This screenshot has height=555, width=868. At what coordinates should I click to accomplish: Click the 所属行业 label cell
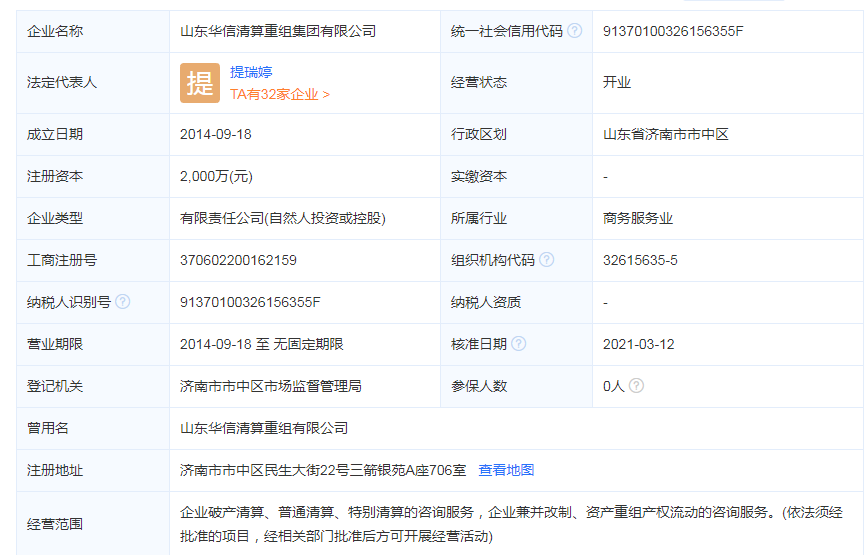coord(516,218)
